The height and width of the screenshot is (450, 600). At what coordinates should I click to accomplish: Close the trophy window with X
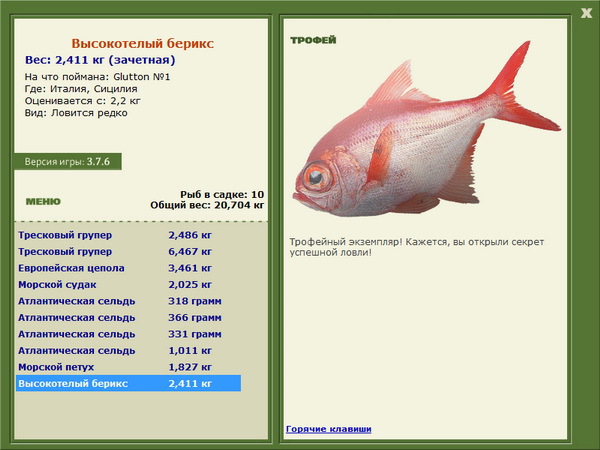tap(586, 13)
